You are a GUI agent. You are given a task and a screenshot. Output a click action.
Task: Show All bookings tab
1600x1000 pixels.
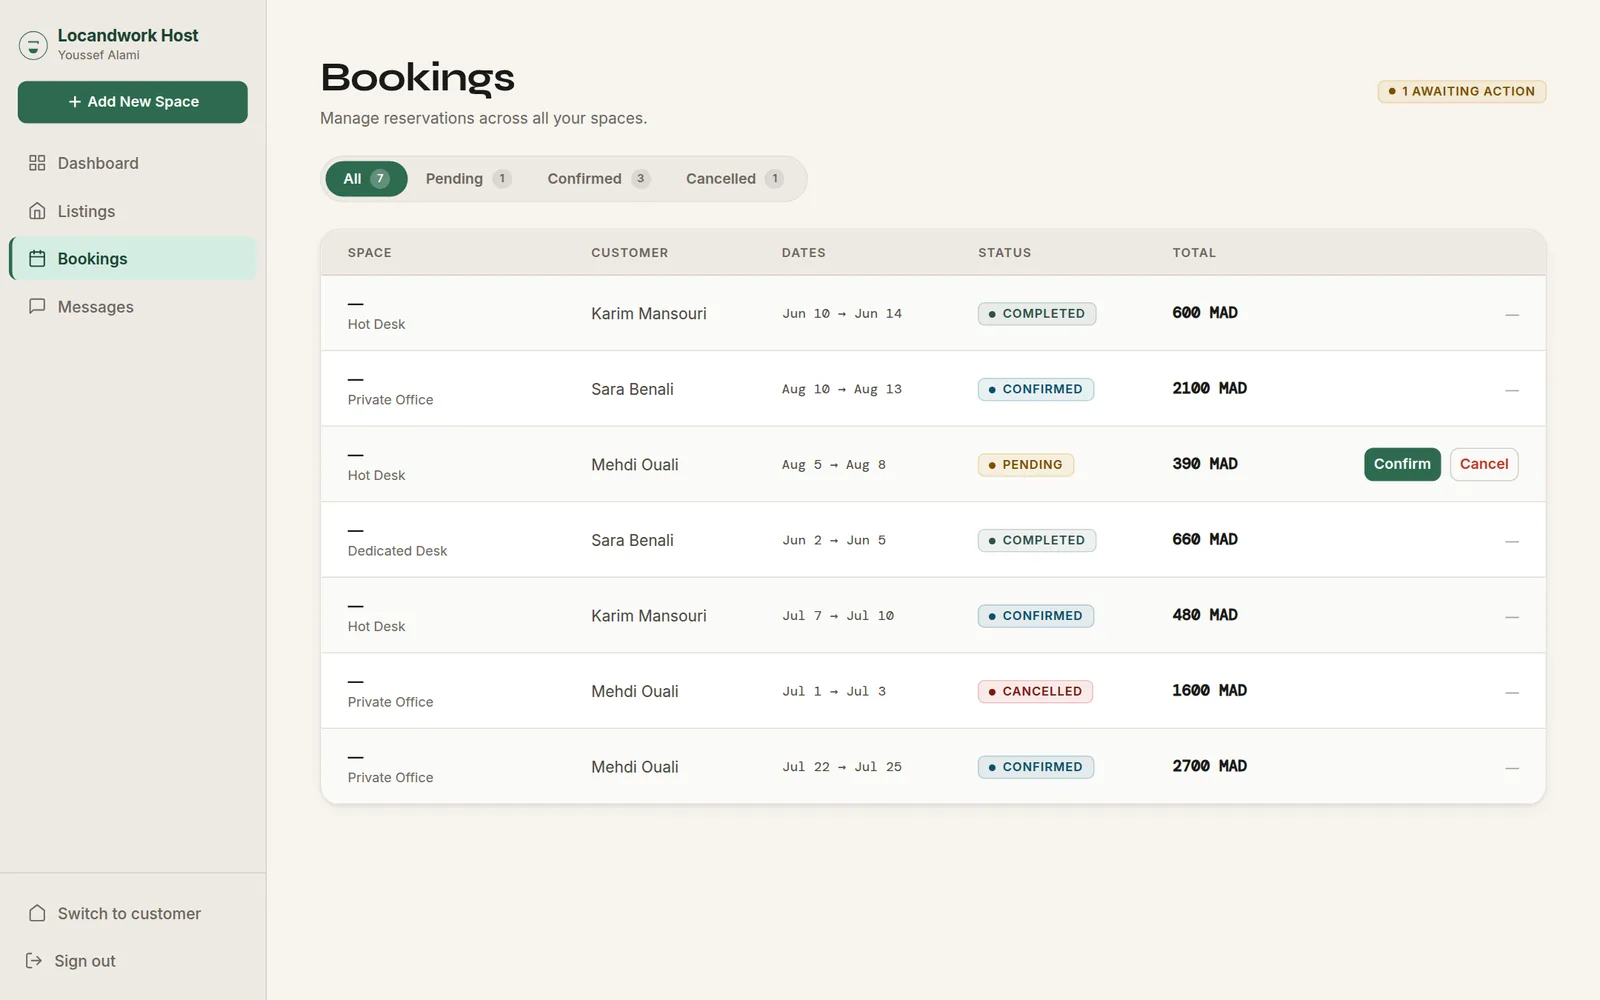pyautogui.click(x=366, y=179)
